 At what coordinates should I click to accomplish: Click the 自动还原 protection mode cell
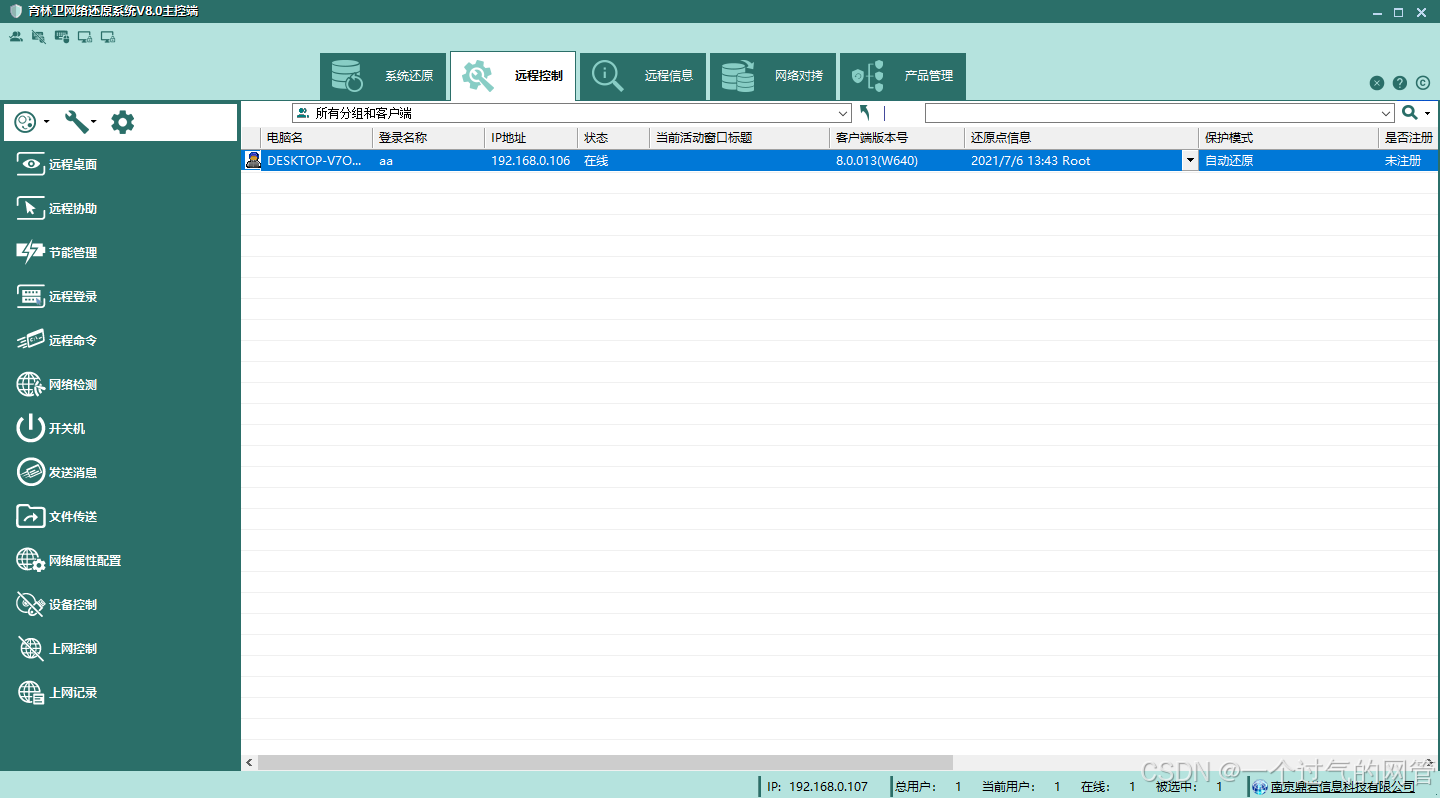1288,161
